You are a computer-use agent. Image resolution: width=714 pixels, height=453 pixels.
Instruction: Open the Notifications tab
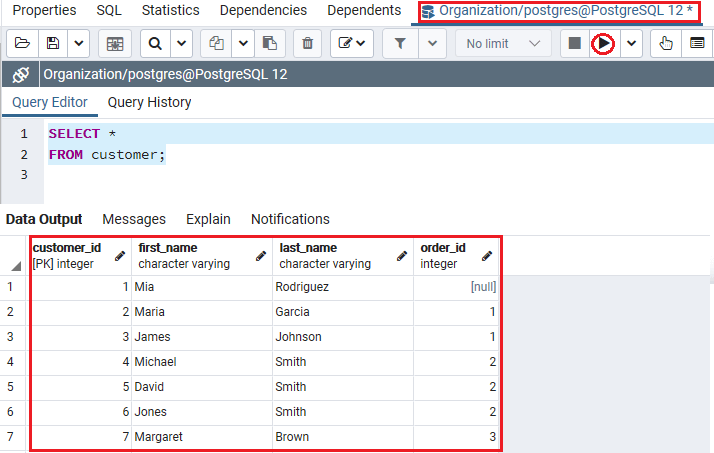point(290,219)
